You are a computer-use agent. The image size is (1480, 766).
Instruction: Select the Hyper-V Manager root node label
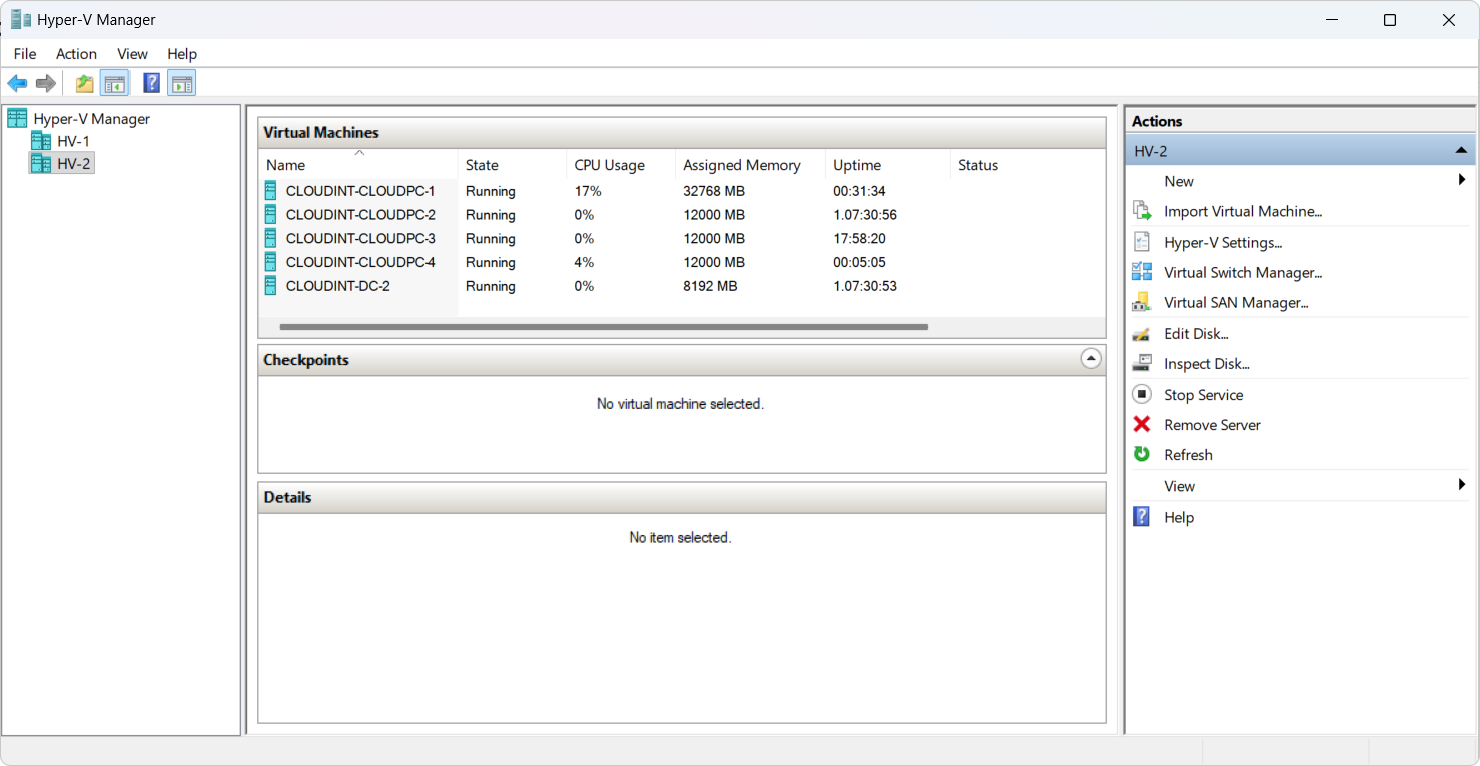pyautogui.click(x=92, y=118)
